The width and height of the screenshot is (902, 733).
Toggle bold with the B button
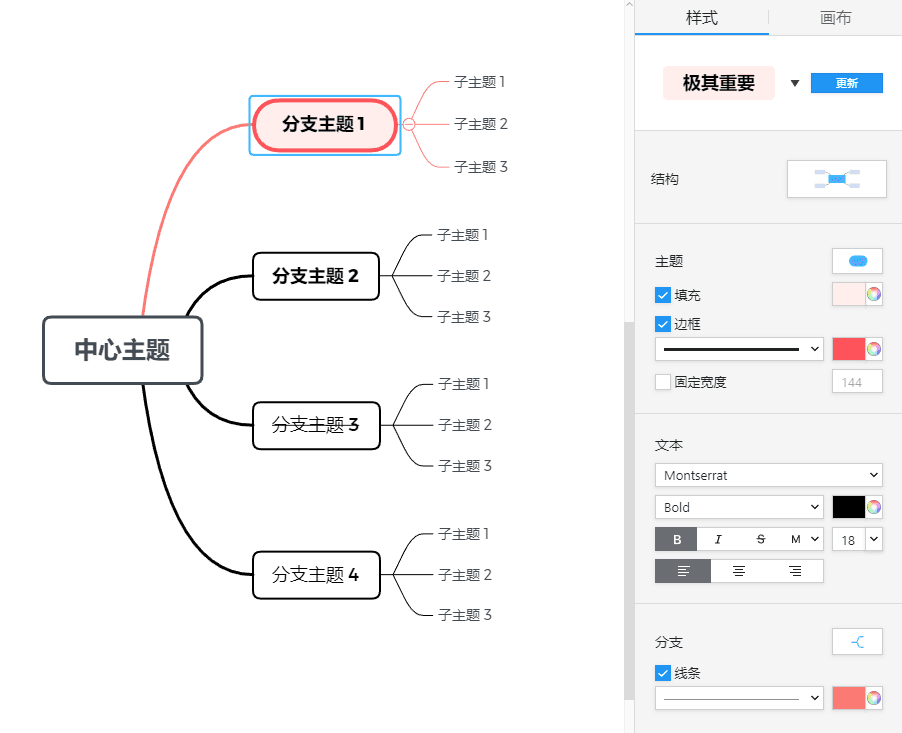click(x=676, y=539)
